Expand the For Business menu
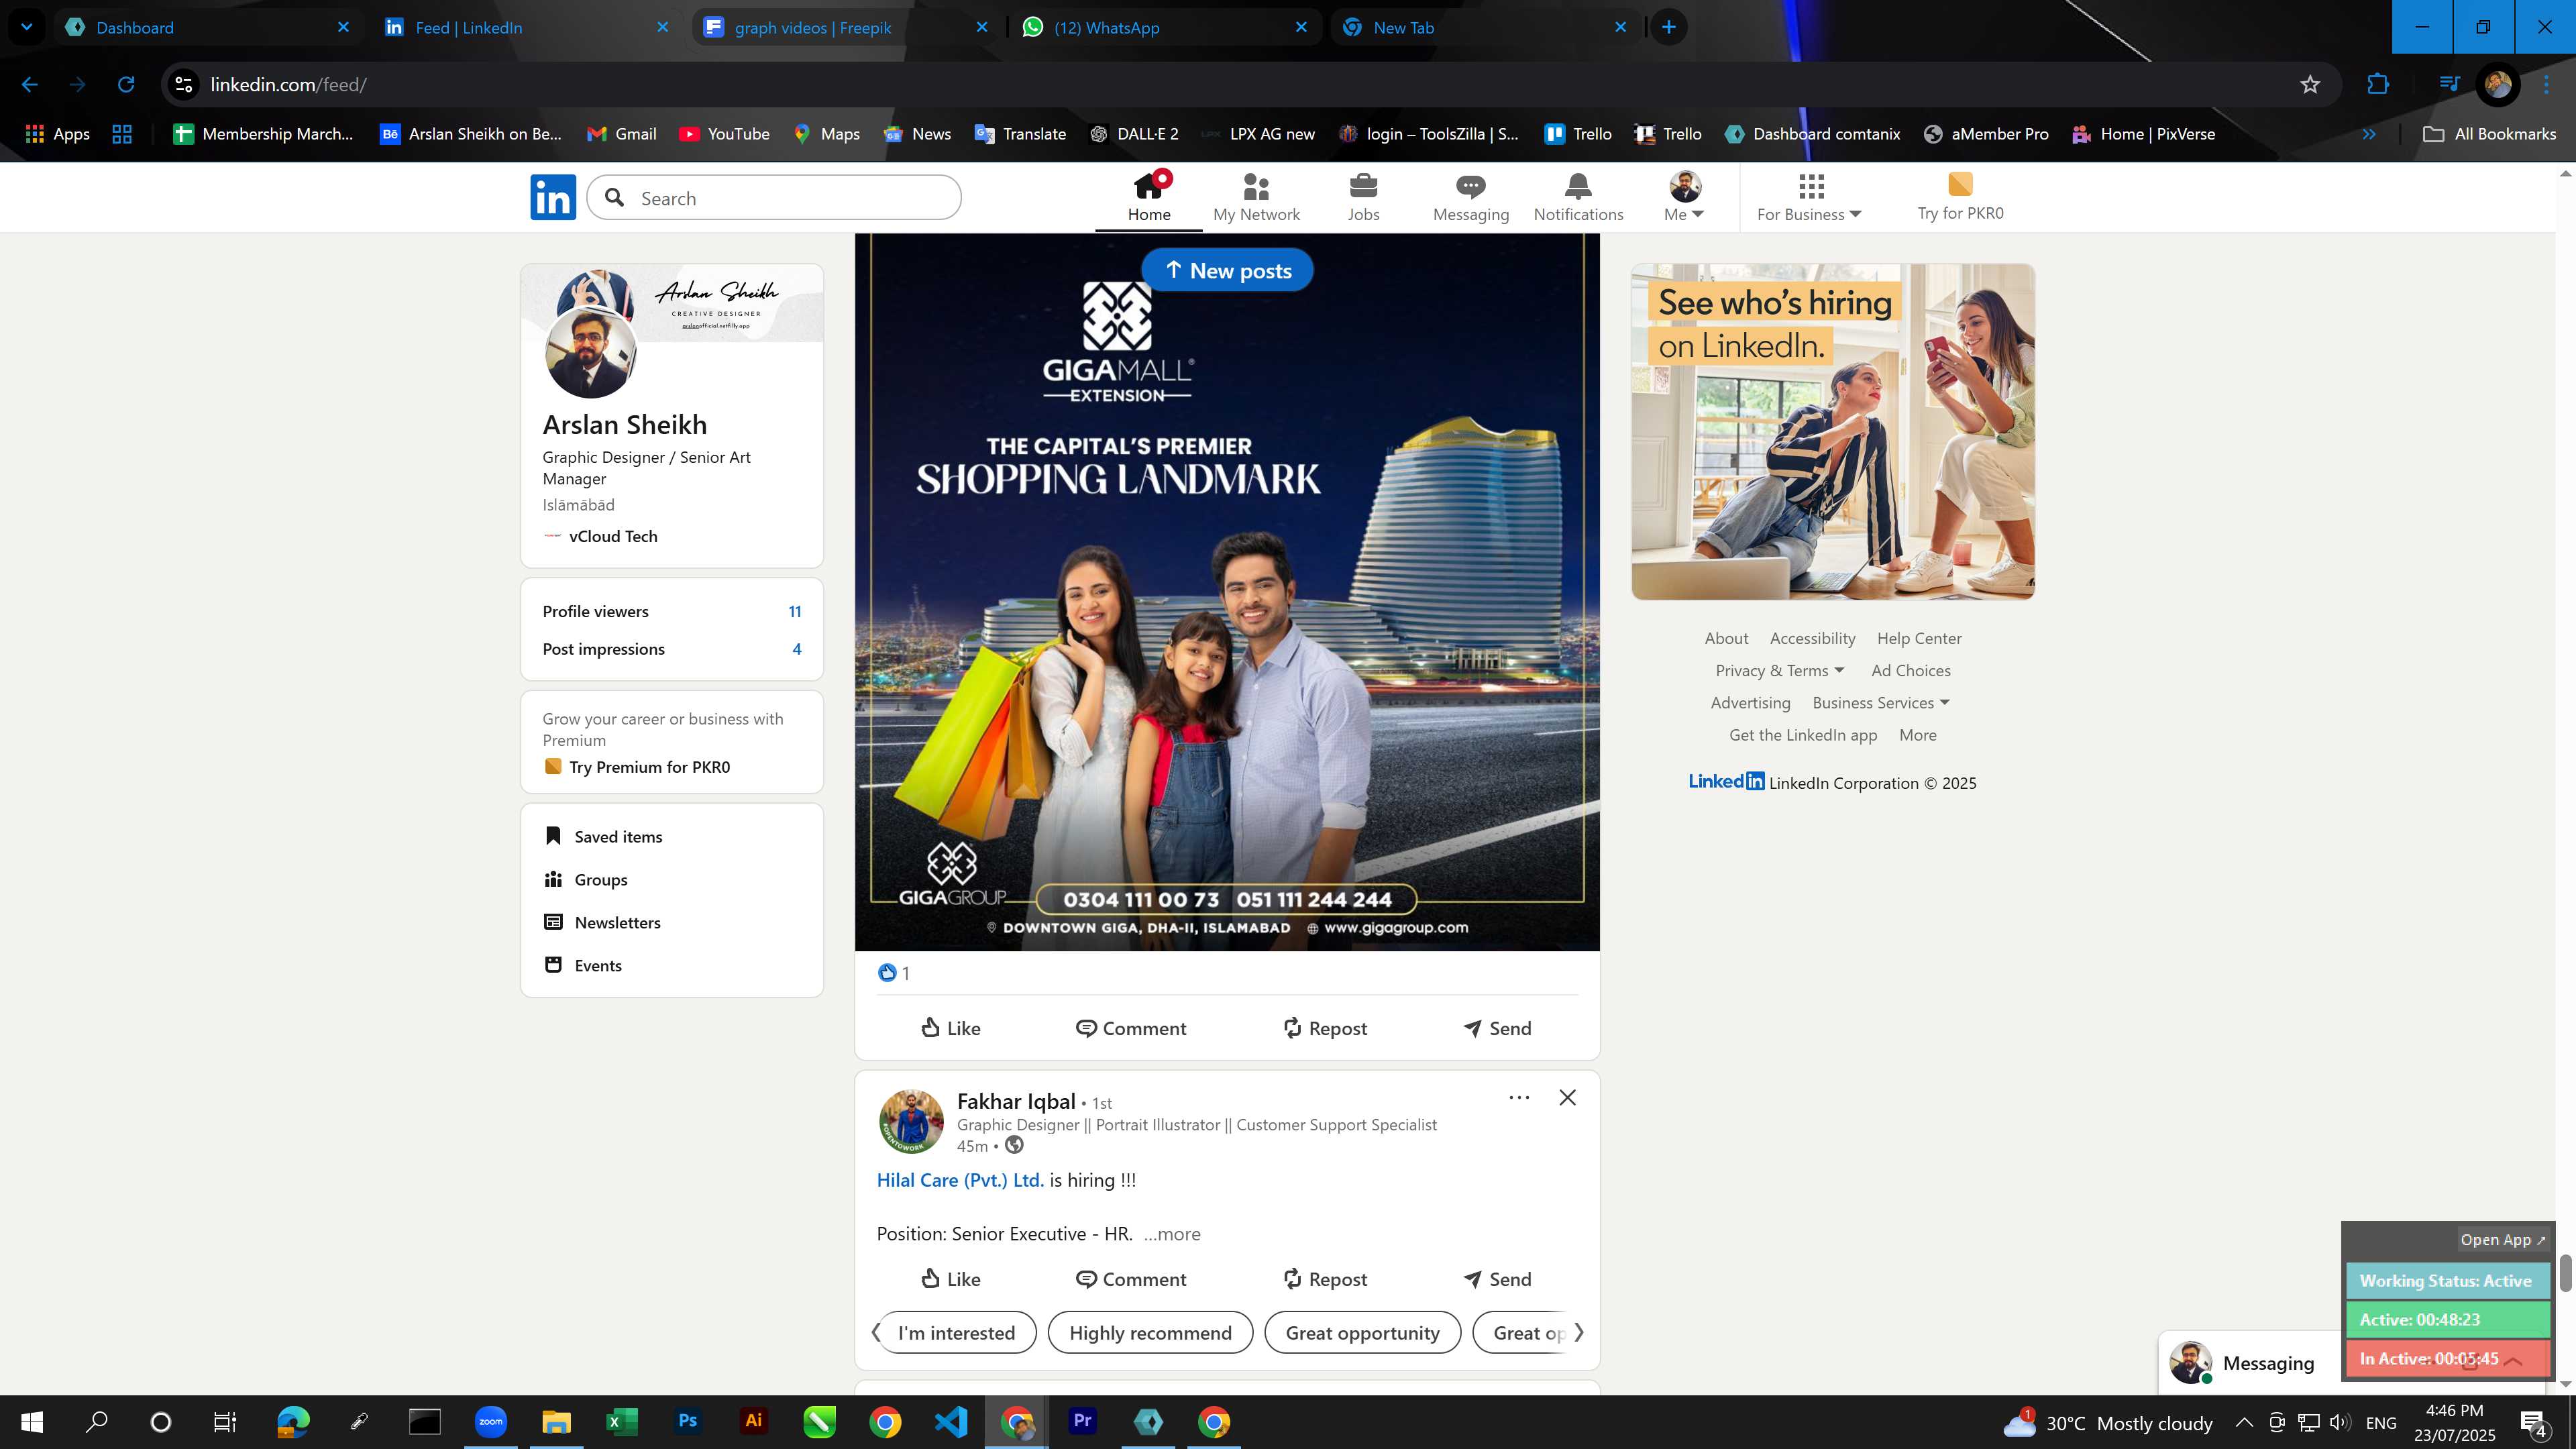The height and width of the screenshot is (1449, 2576). pyautogui.click(x=1809, y=197)
